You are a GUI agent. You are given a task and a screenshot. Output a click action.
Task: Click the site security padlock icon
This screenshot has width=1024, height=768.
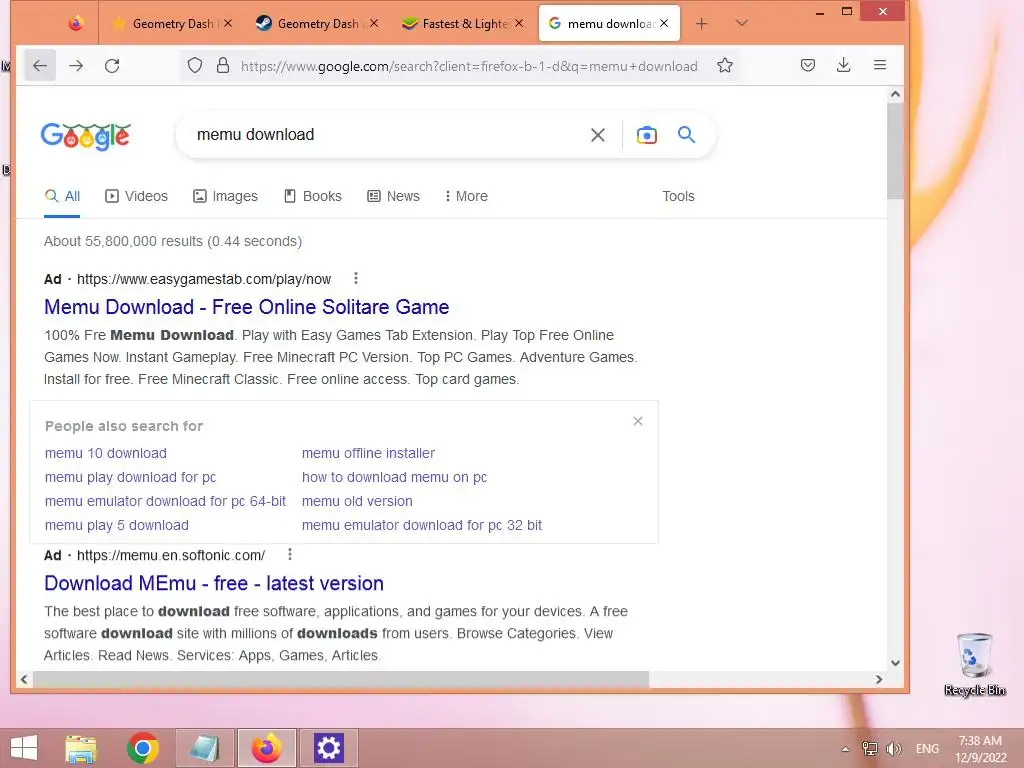(223, 65)
